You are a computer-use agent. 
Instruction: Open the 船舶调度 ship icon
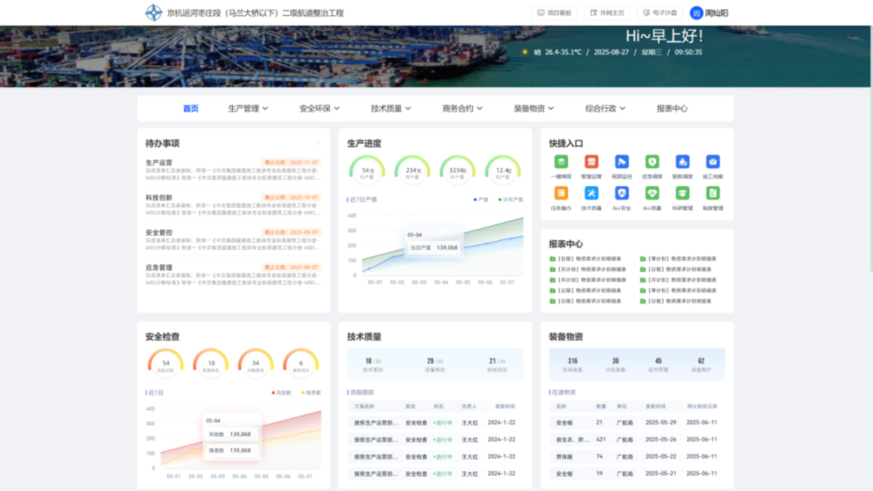(x=682, y=162)
